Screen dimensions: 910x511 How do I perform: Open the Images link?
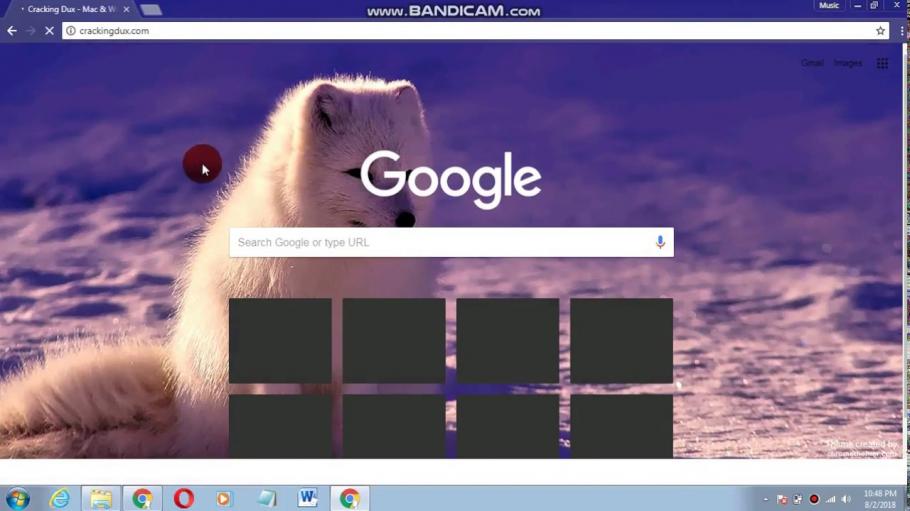click(848, 63)
